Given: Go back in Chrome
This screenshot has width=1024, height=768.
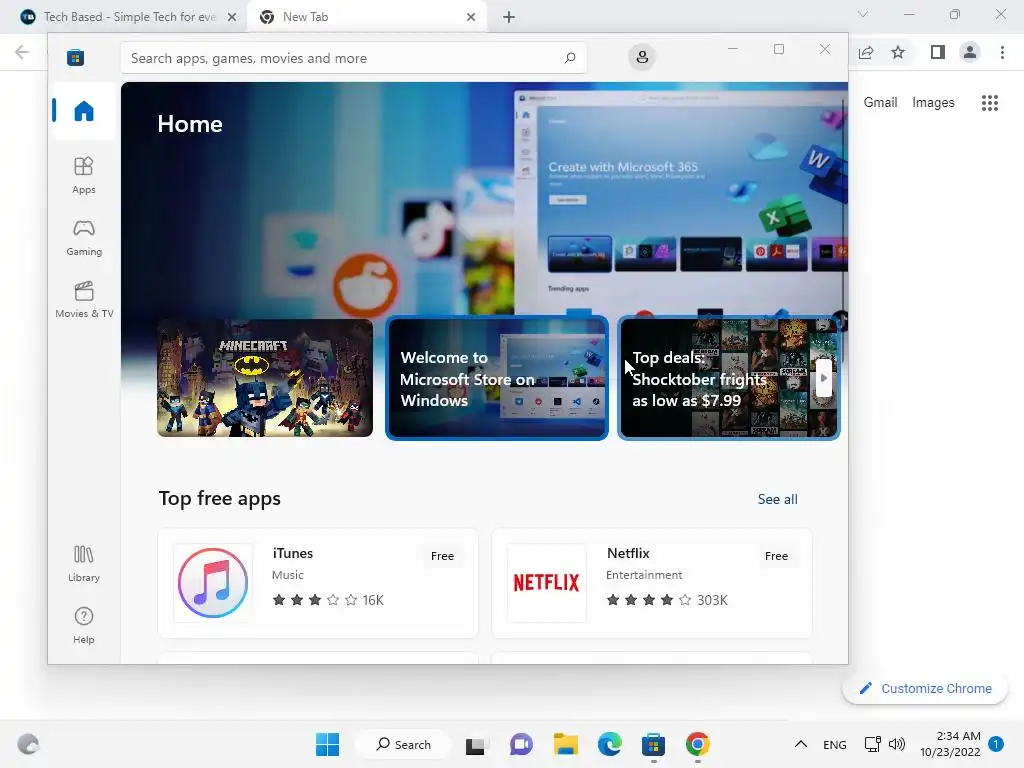Looking at the screenshot, I should (x=22, y=52).
